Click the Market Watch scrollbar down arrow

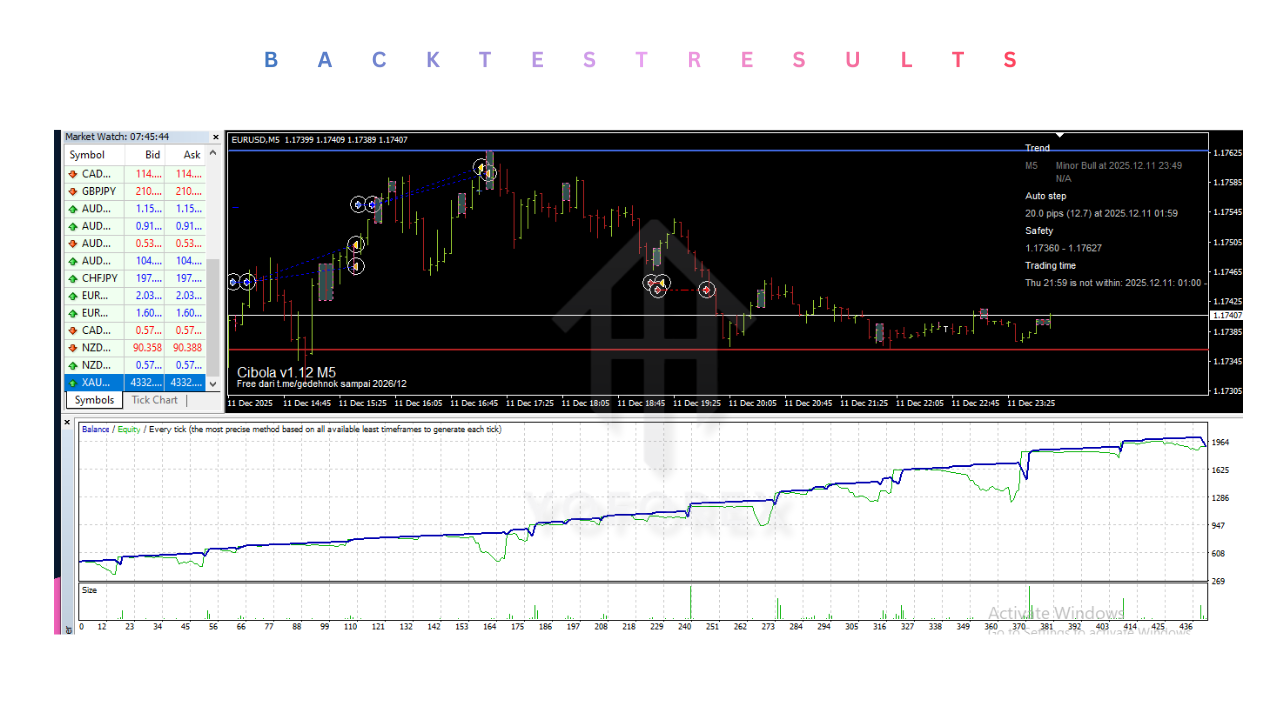[x=212, y=383]
